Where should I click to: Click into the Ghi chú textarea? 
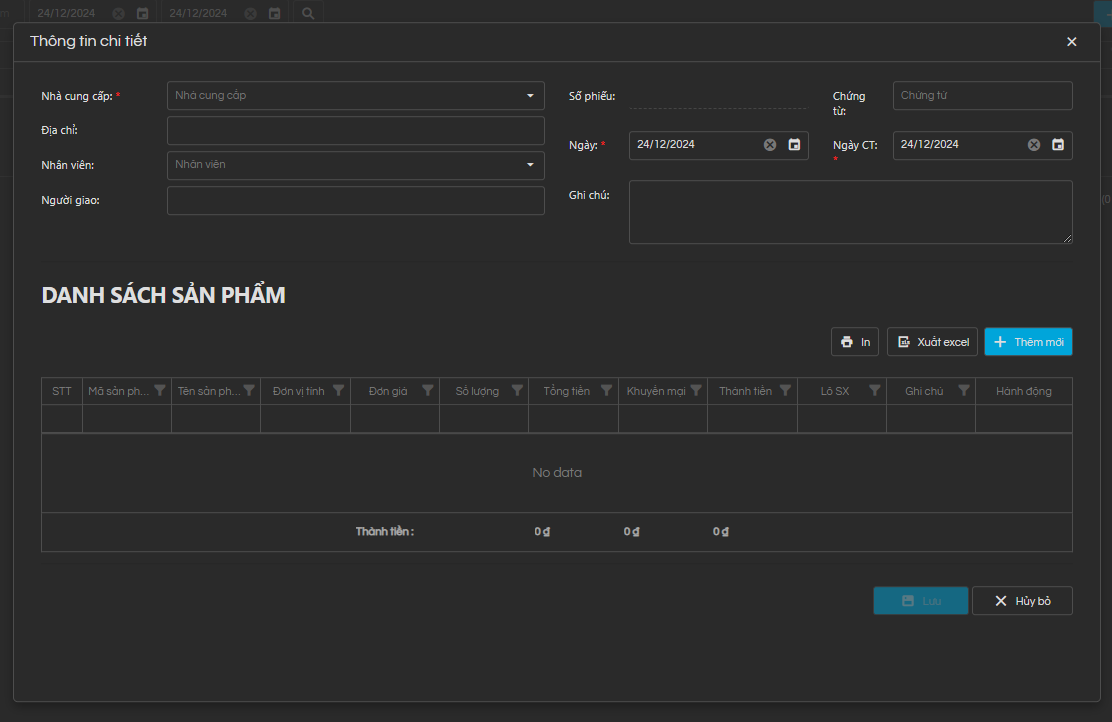pyautogui.click(x=850, y=212)
